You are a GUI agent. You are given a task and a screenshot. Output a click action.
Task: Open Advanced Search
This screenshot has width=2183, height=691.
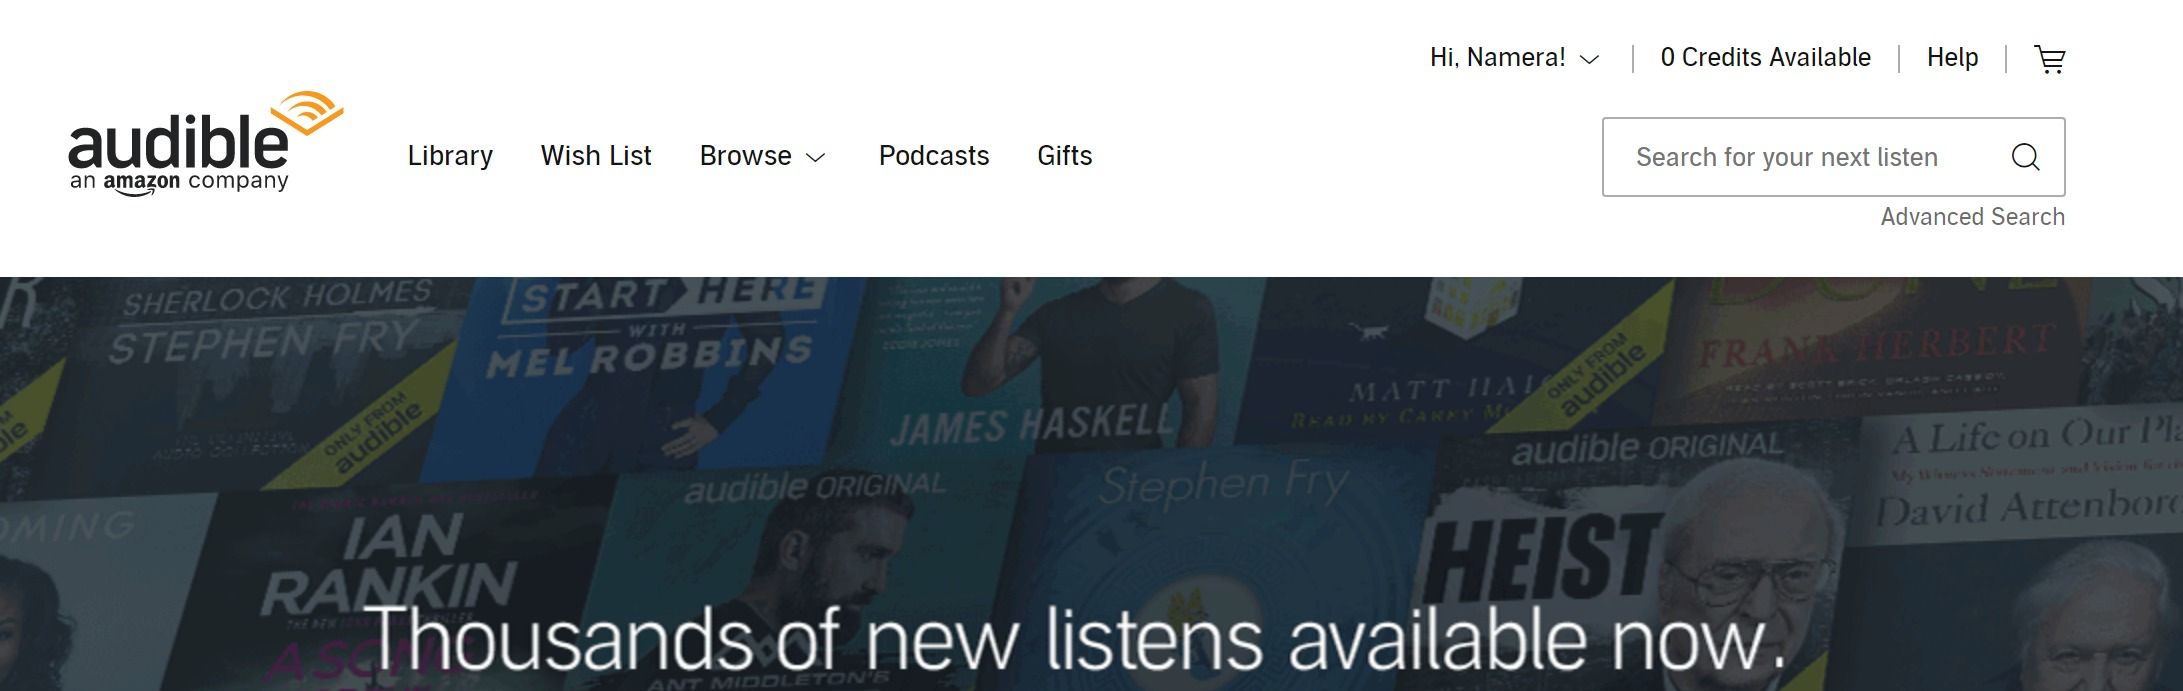(x=1972, y=217)
